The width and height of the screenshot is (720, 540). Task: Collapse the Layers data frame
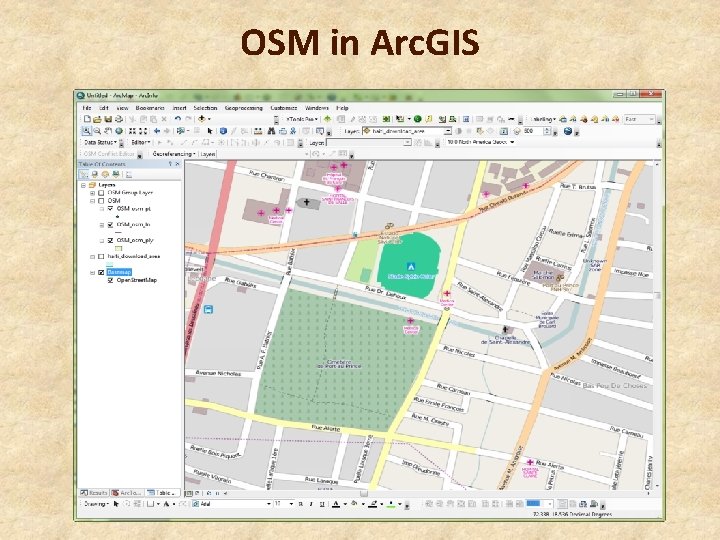pyautogui.click(x=84, y=185)
